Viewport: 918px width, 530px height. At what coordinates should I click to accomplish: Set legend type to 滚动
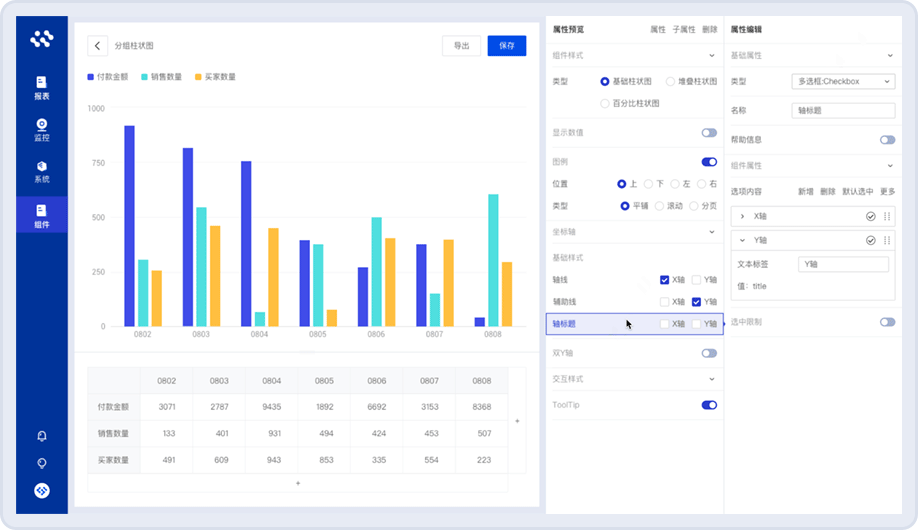click(x=659, y=206)
